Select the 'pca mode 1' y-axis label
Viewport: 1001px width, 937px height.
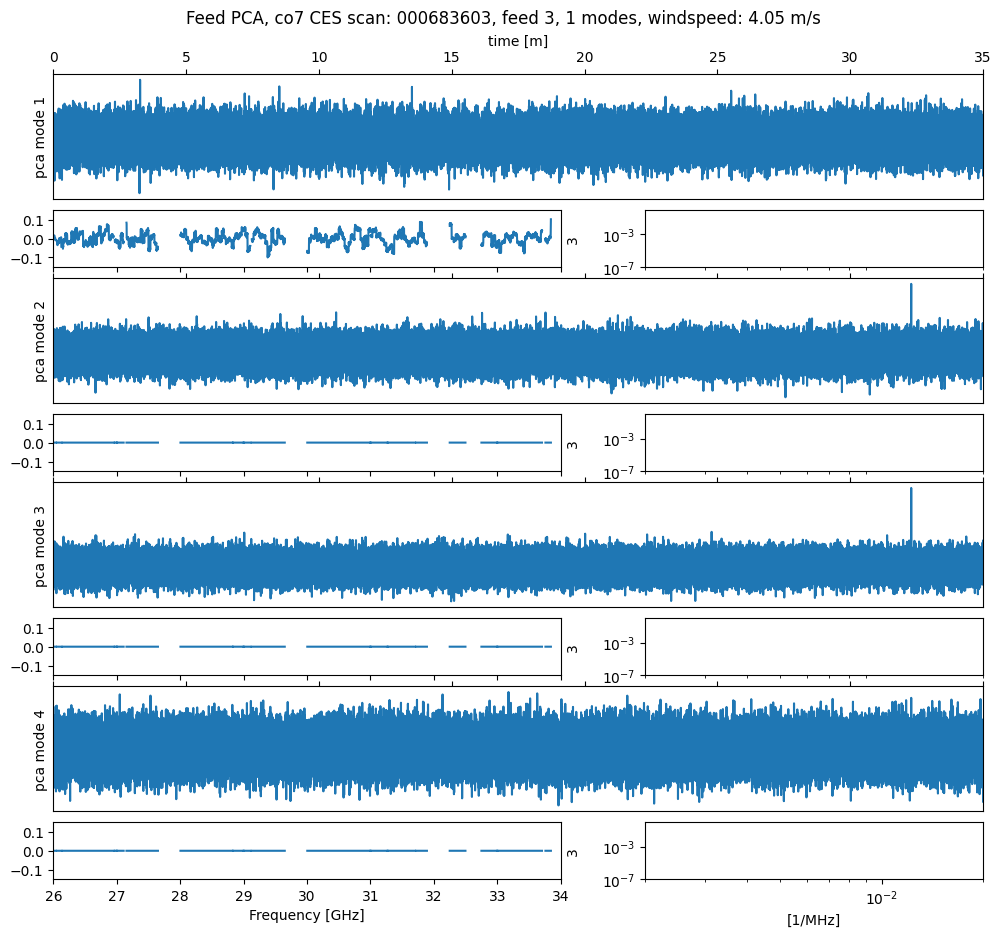click(40, 138)
